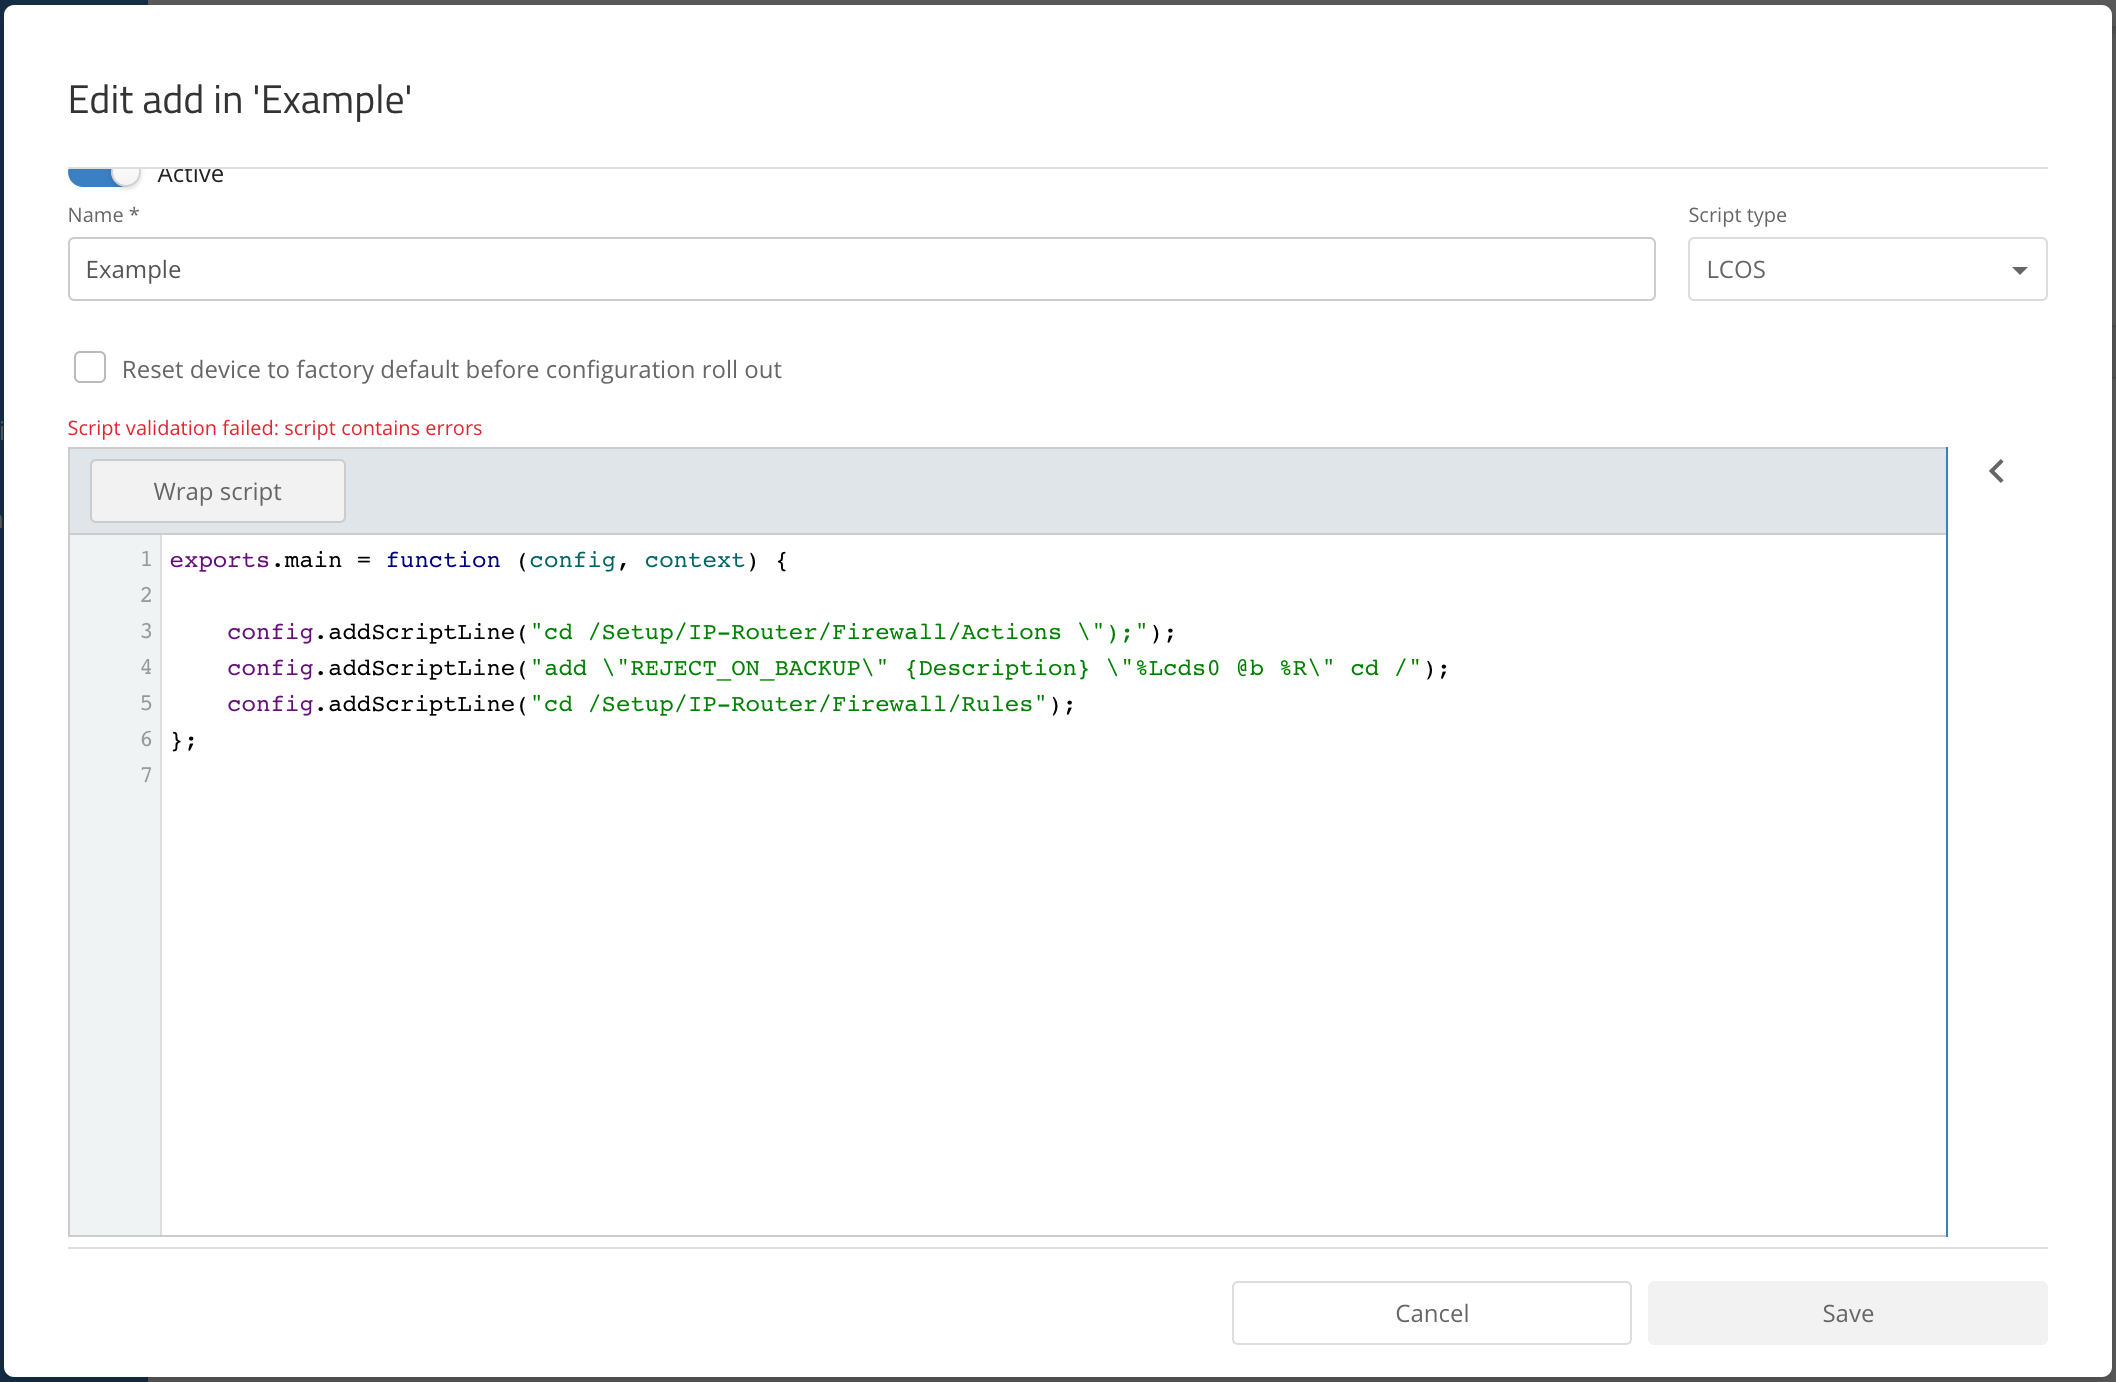Click the Script type dropdown arrow
This screenshot has width=2116, height=1382.
coord(2019,270)
